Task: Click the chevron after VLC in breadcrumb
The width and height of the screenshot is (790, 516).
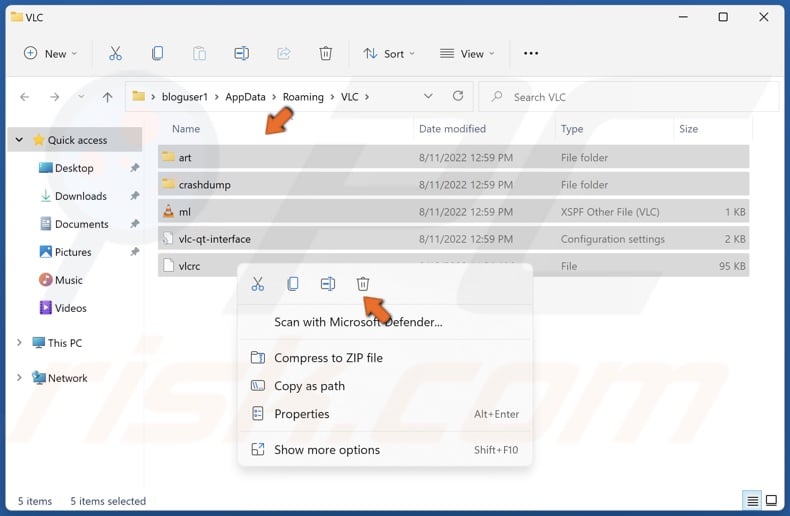Action: point(367,97)
